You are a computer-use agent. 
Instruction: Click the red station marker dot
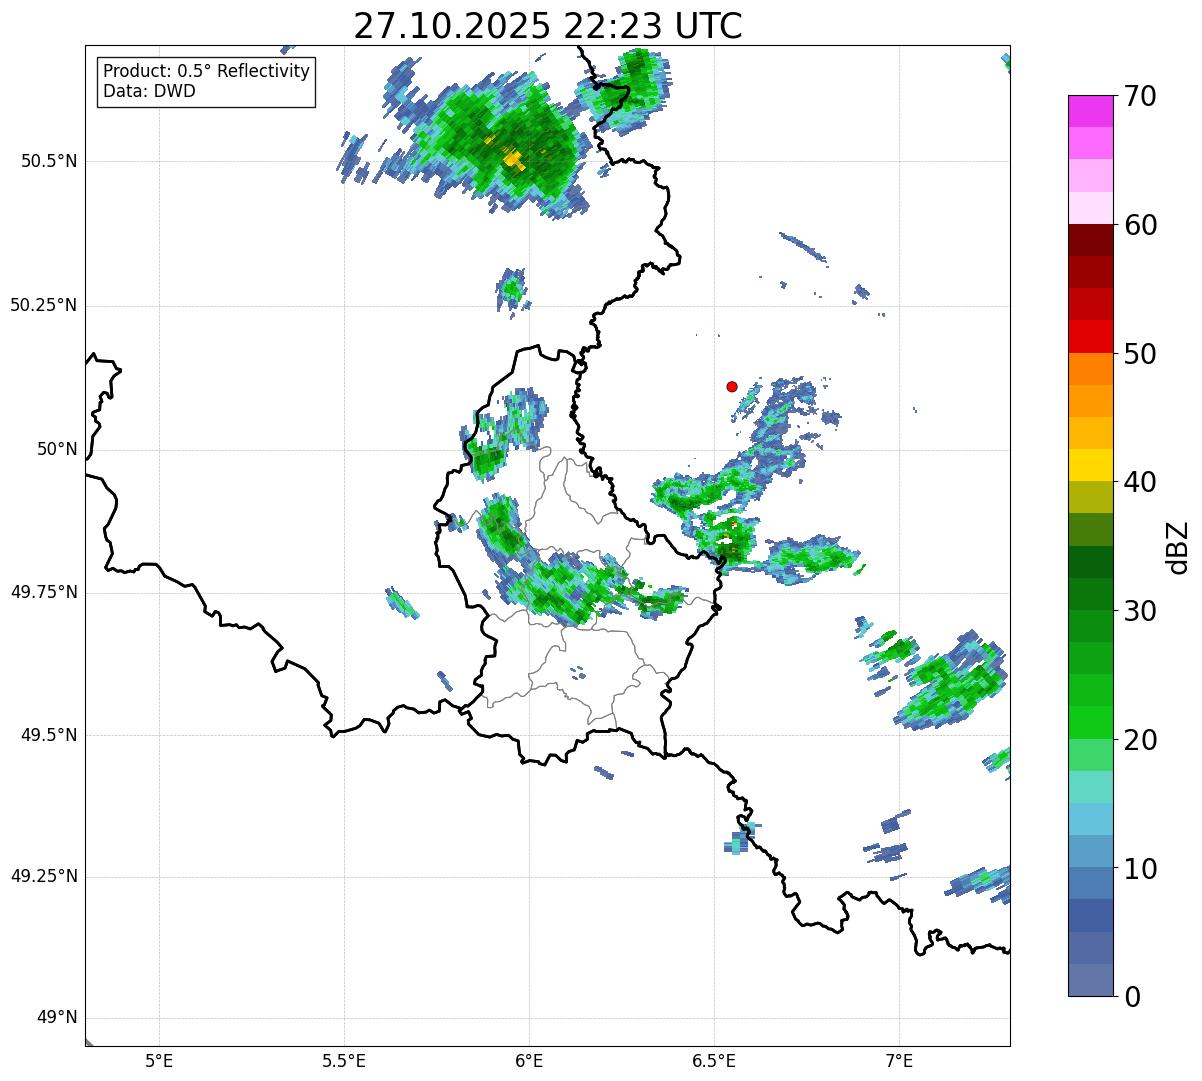click(732, 386)
